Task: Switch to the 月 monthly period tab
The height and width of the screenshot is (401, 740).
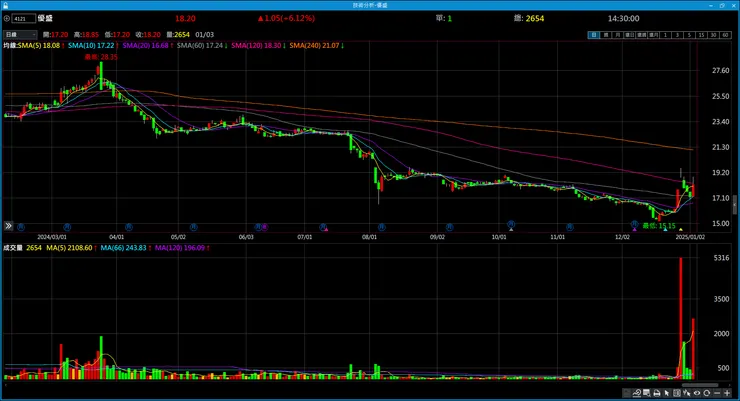Action: click(x=618, y=35)
